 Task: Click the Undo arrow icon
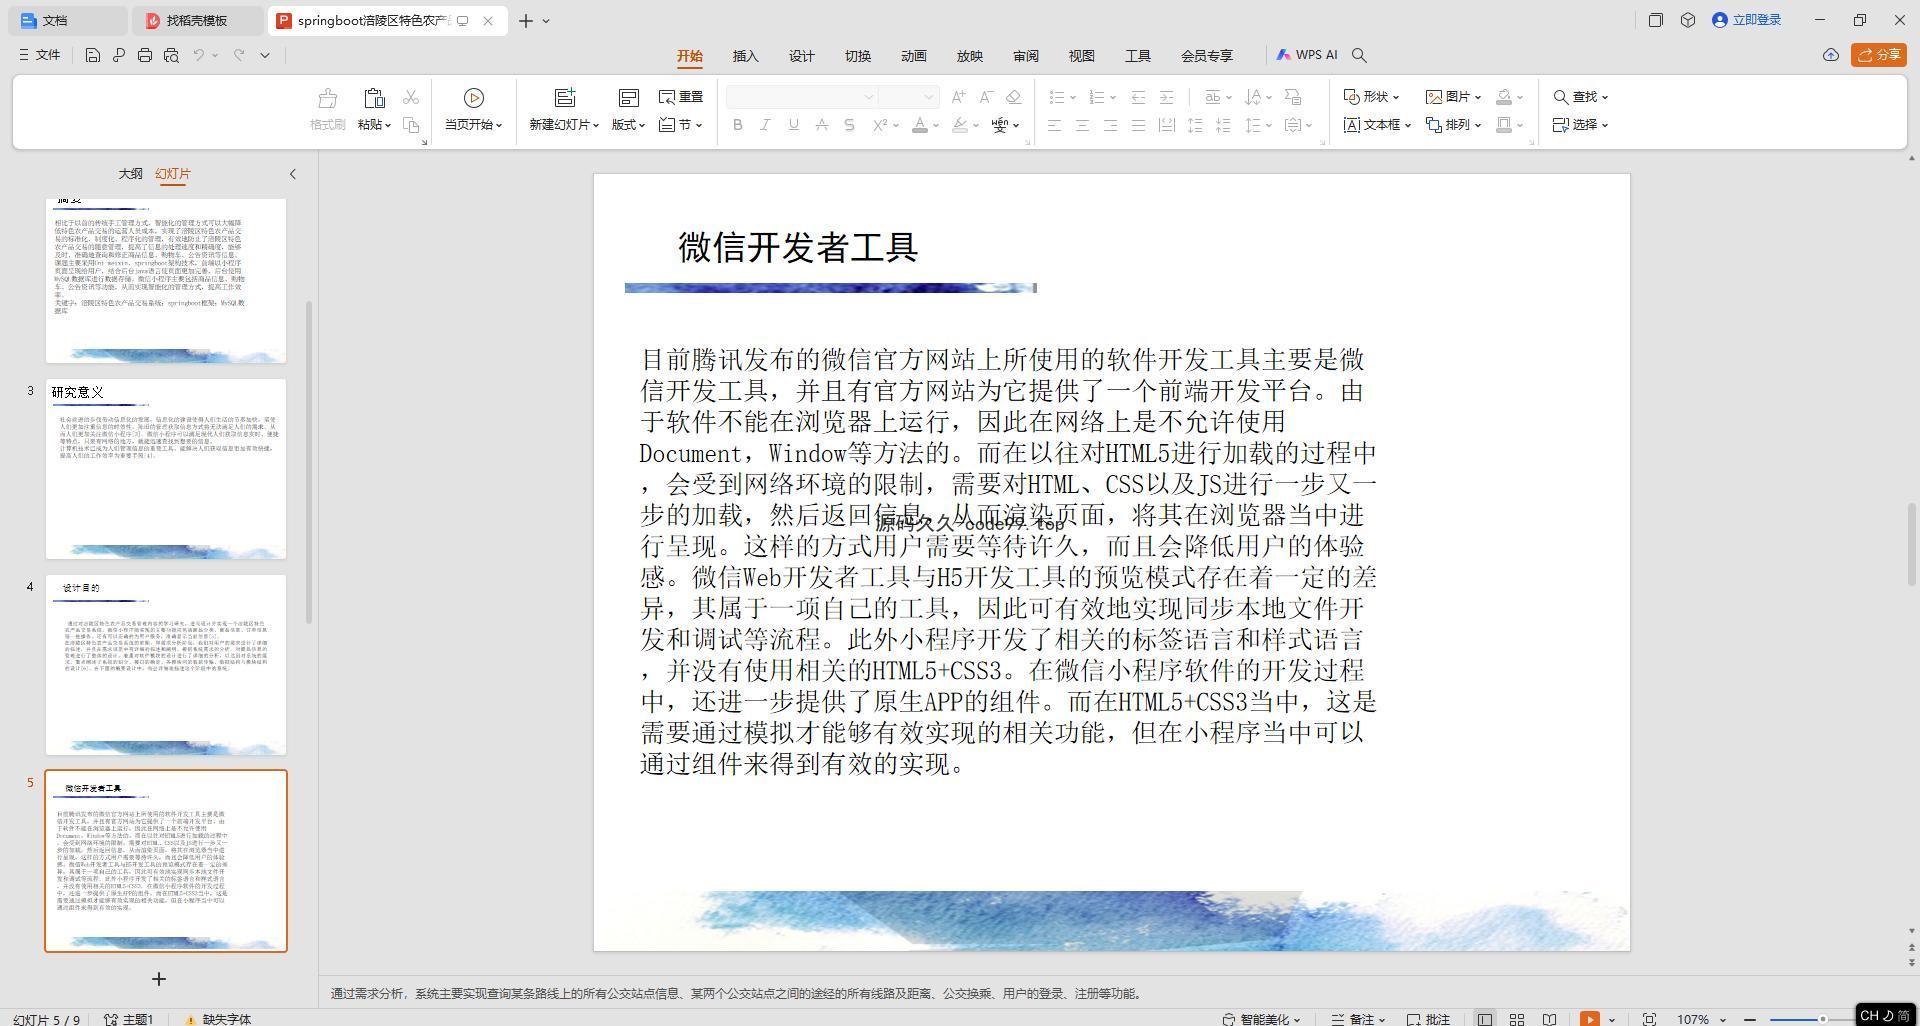[199, 55]
